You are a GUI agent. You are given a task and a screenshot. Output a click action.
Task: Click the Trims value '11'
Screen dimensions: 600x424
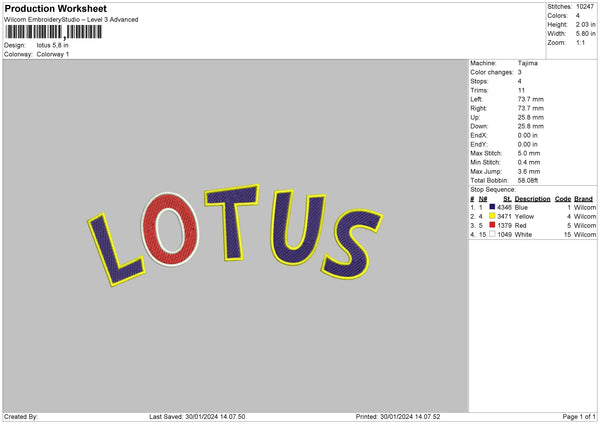(521, 90)
